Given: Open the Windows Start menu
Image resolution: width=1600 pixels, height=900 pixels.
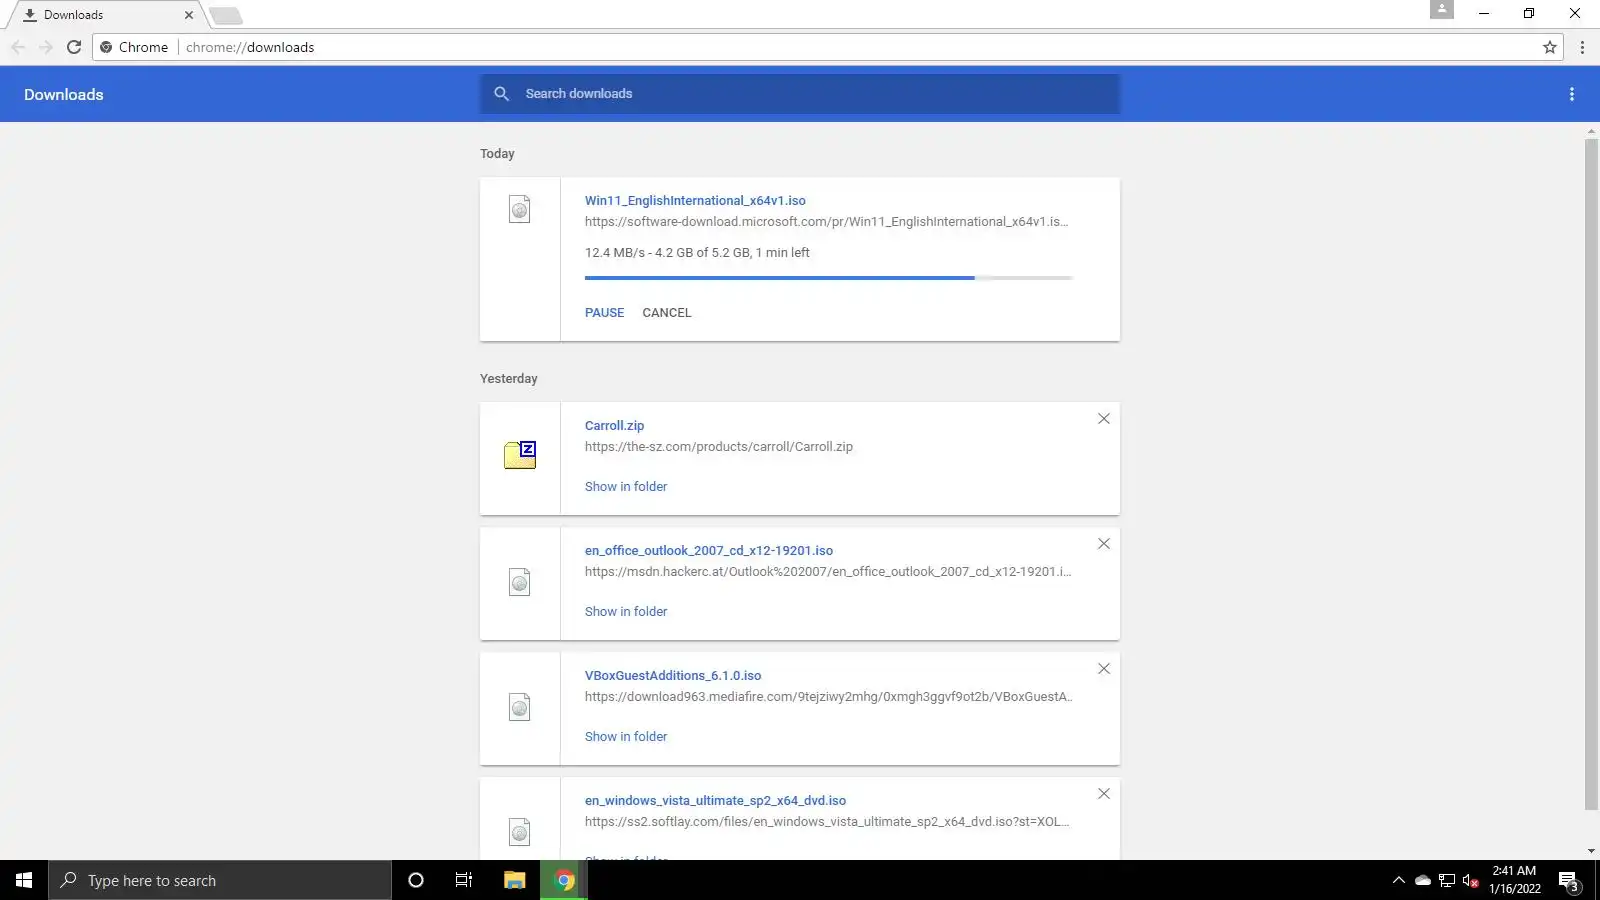Looking at the screenshot, I should click(x=24, y=880).
